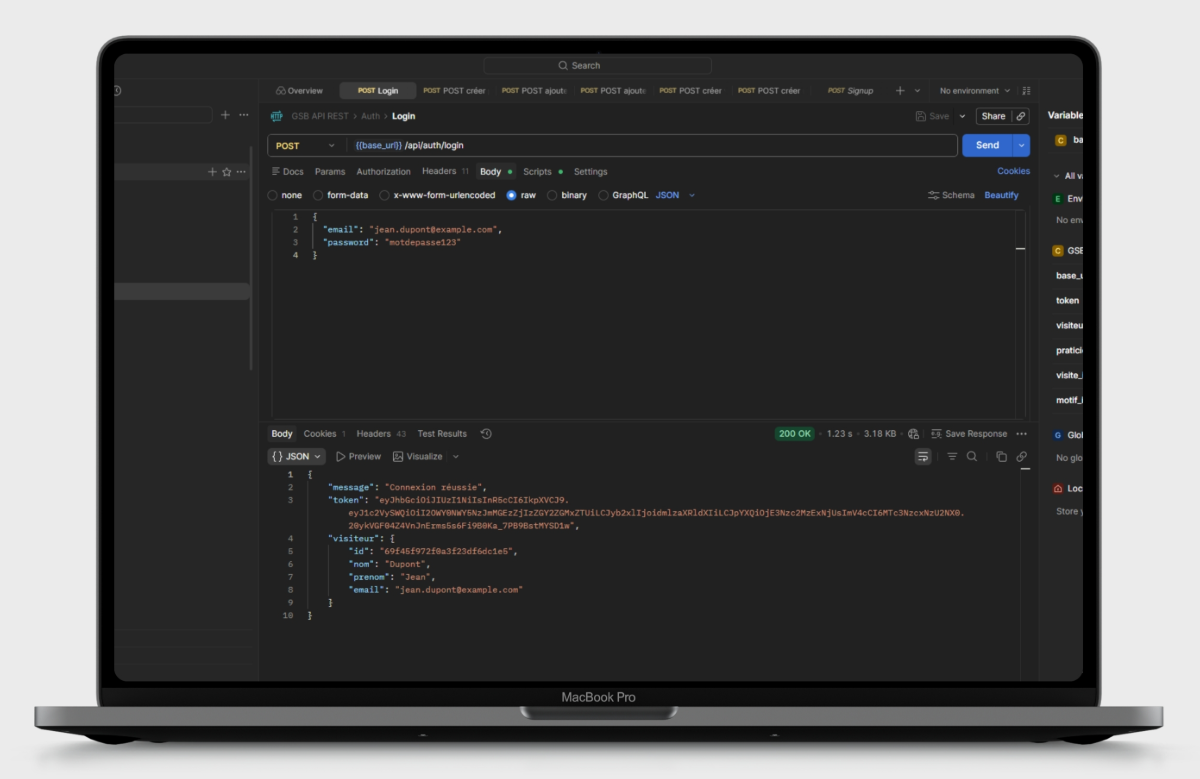Click plus icon beside sidebar search field
This screenshot has width=1200, height=779.
point(225,115)
